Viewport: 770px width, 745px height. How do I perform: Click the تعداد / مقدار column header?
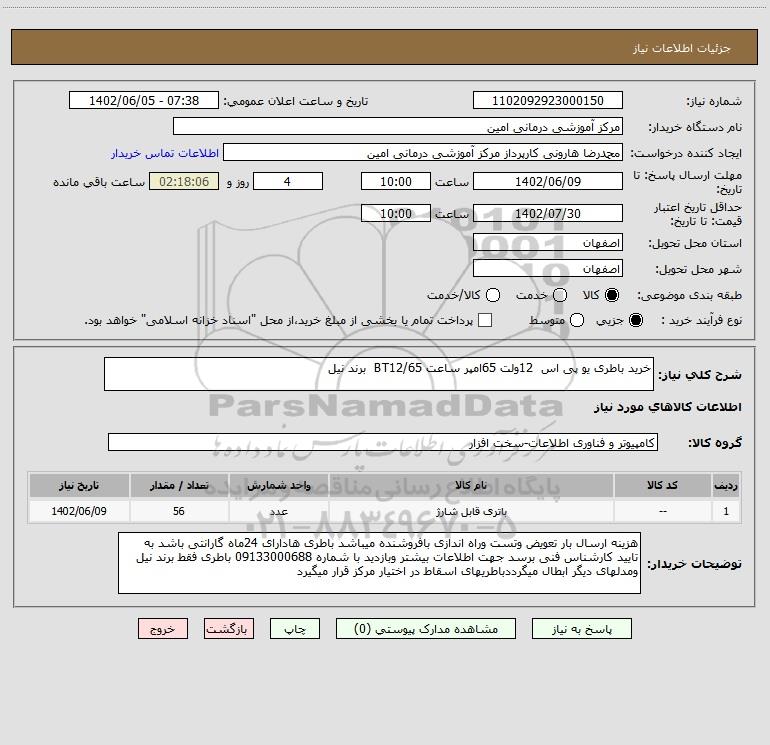[179, 485]
